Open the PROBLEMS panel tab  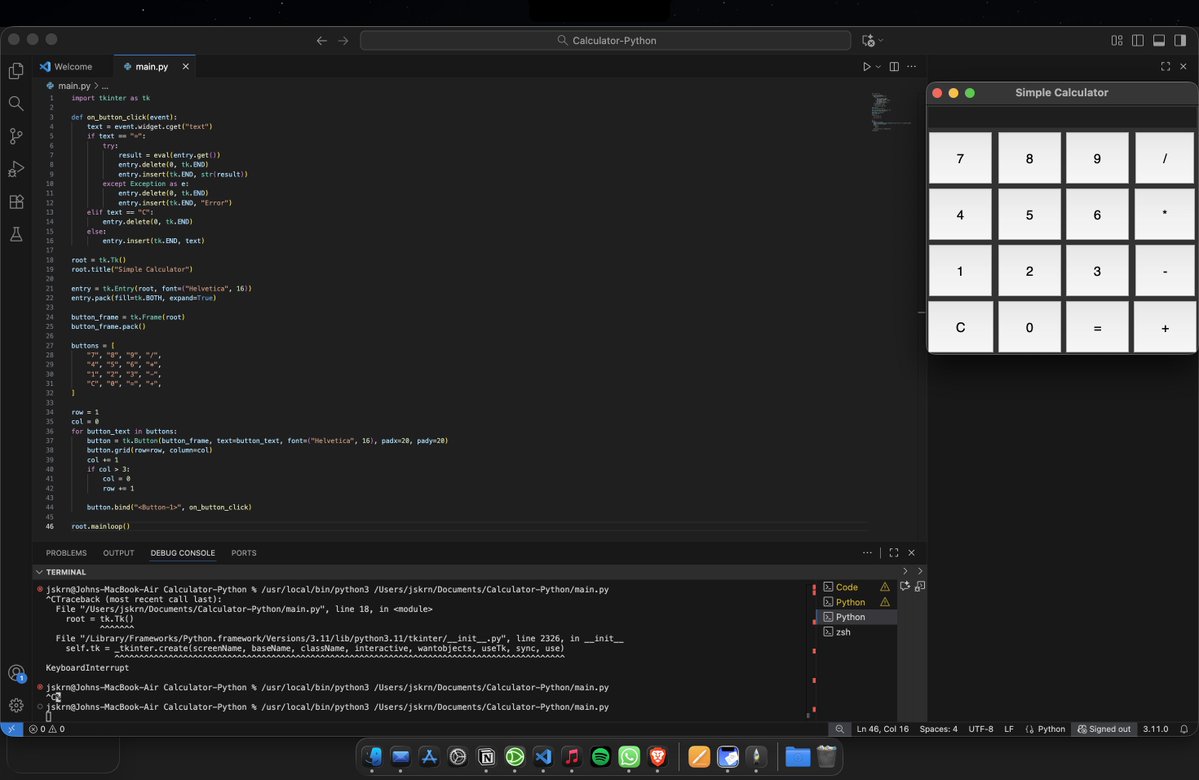(67, 553)
